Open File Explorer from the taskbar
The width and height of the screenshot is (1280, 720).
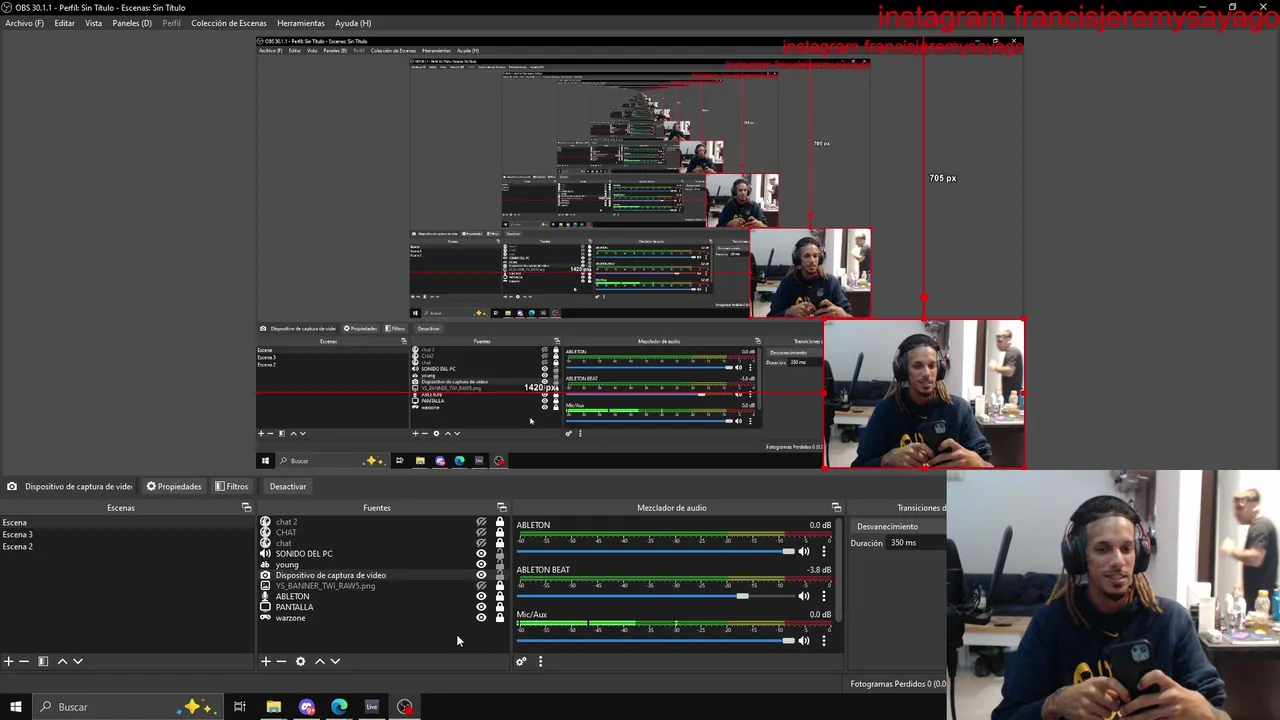[273, 707]
